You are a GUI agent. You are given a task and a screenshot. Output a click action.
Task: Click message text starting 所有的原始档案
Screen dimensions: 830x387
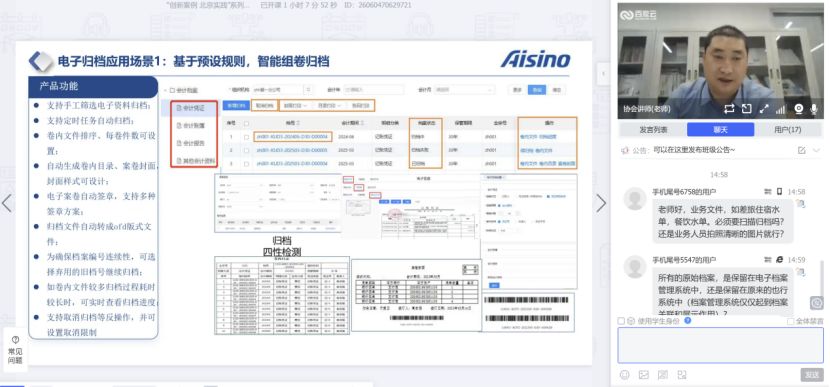tap(724, 295)
